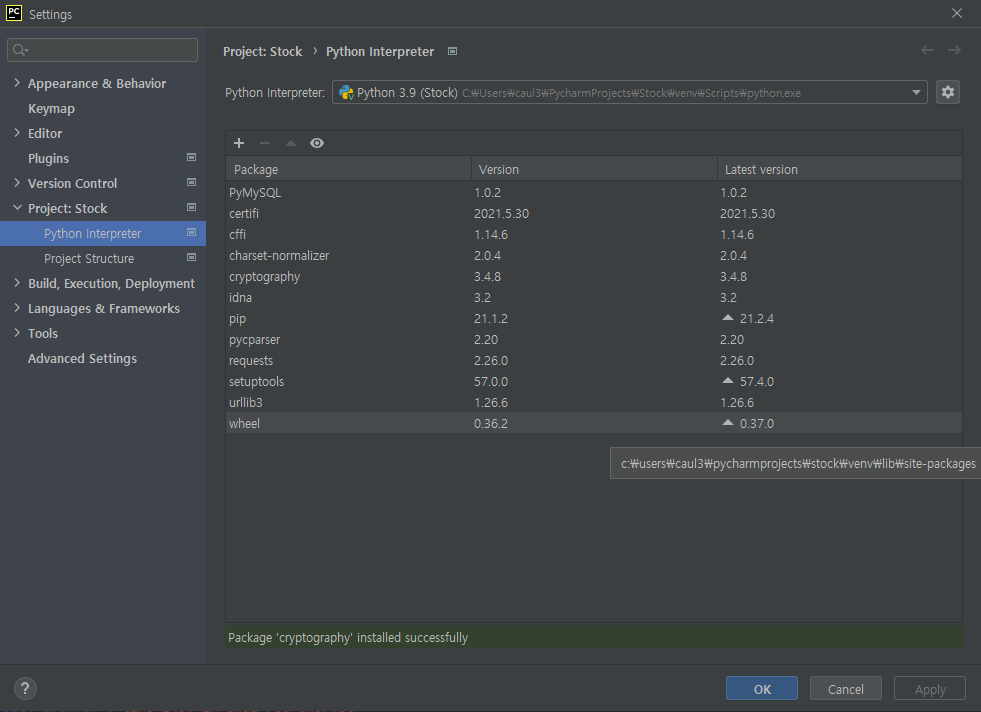Toggle the show early releases eye icon

click(x=317, y=143)
